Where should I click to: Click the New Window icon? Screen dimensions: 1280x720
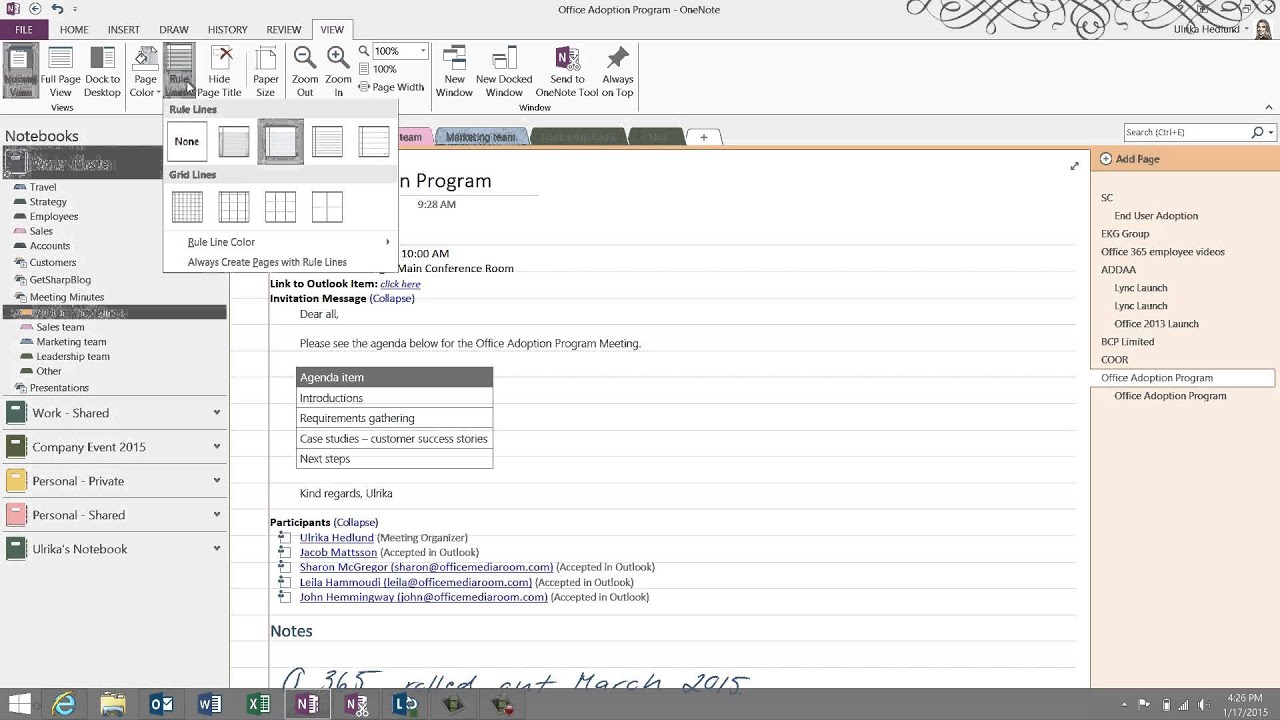point(454,58)
